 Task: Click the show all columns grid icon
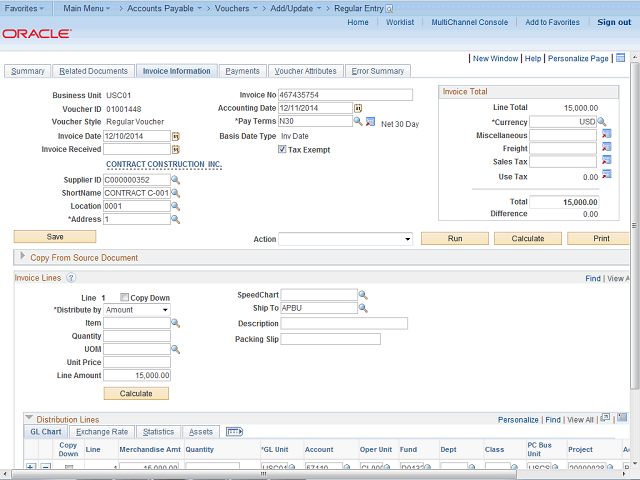click(235, 432)
